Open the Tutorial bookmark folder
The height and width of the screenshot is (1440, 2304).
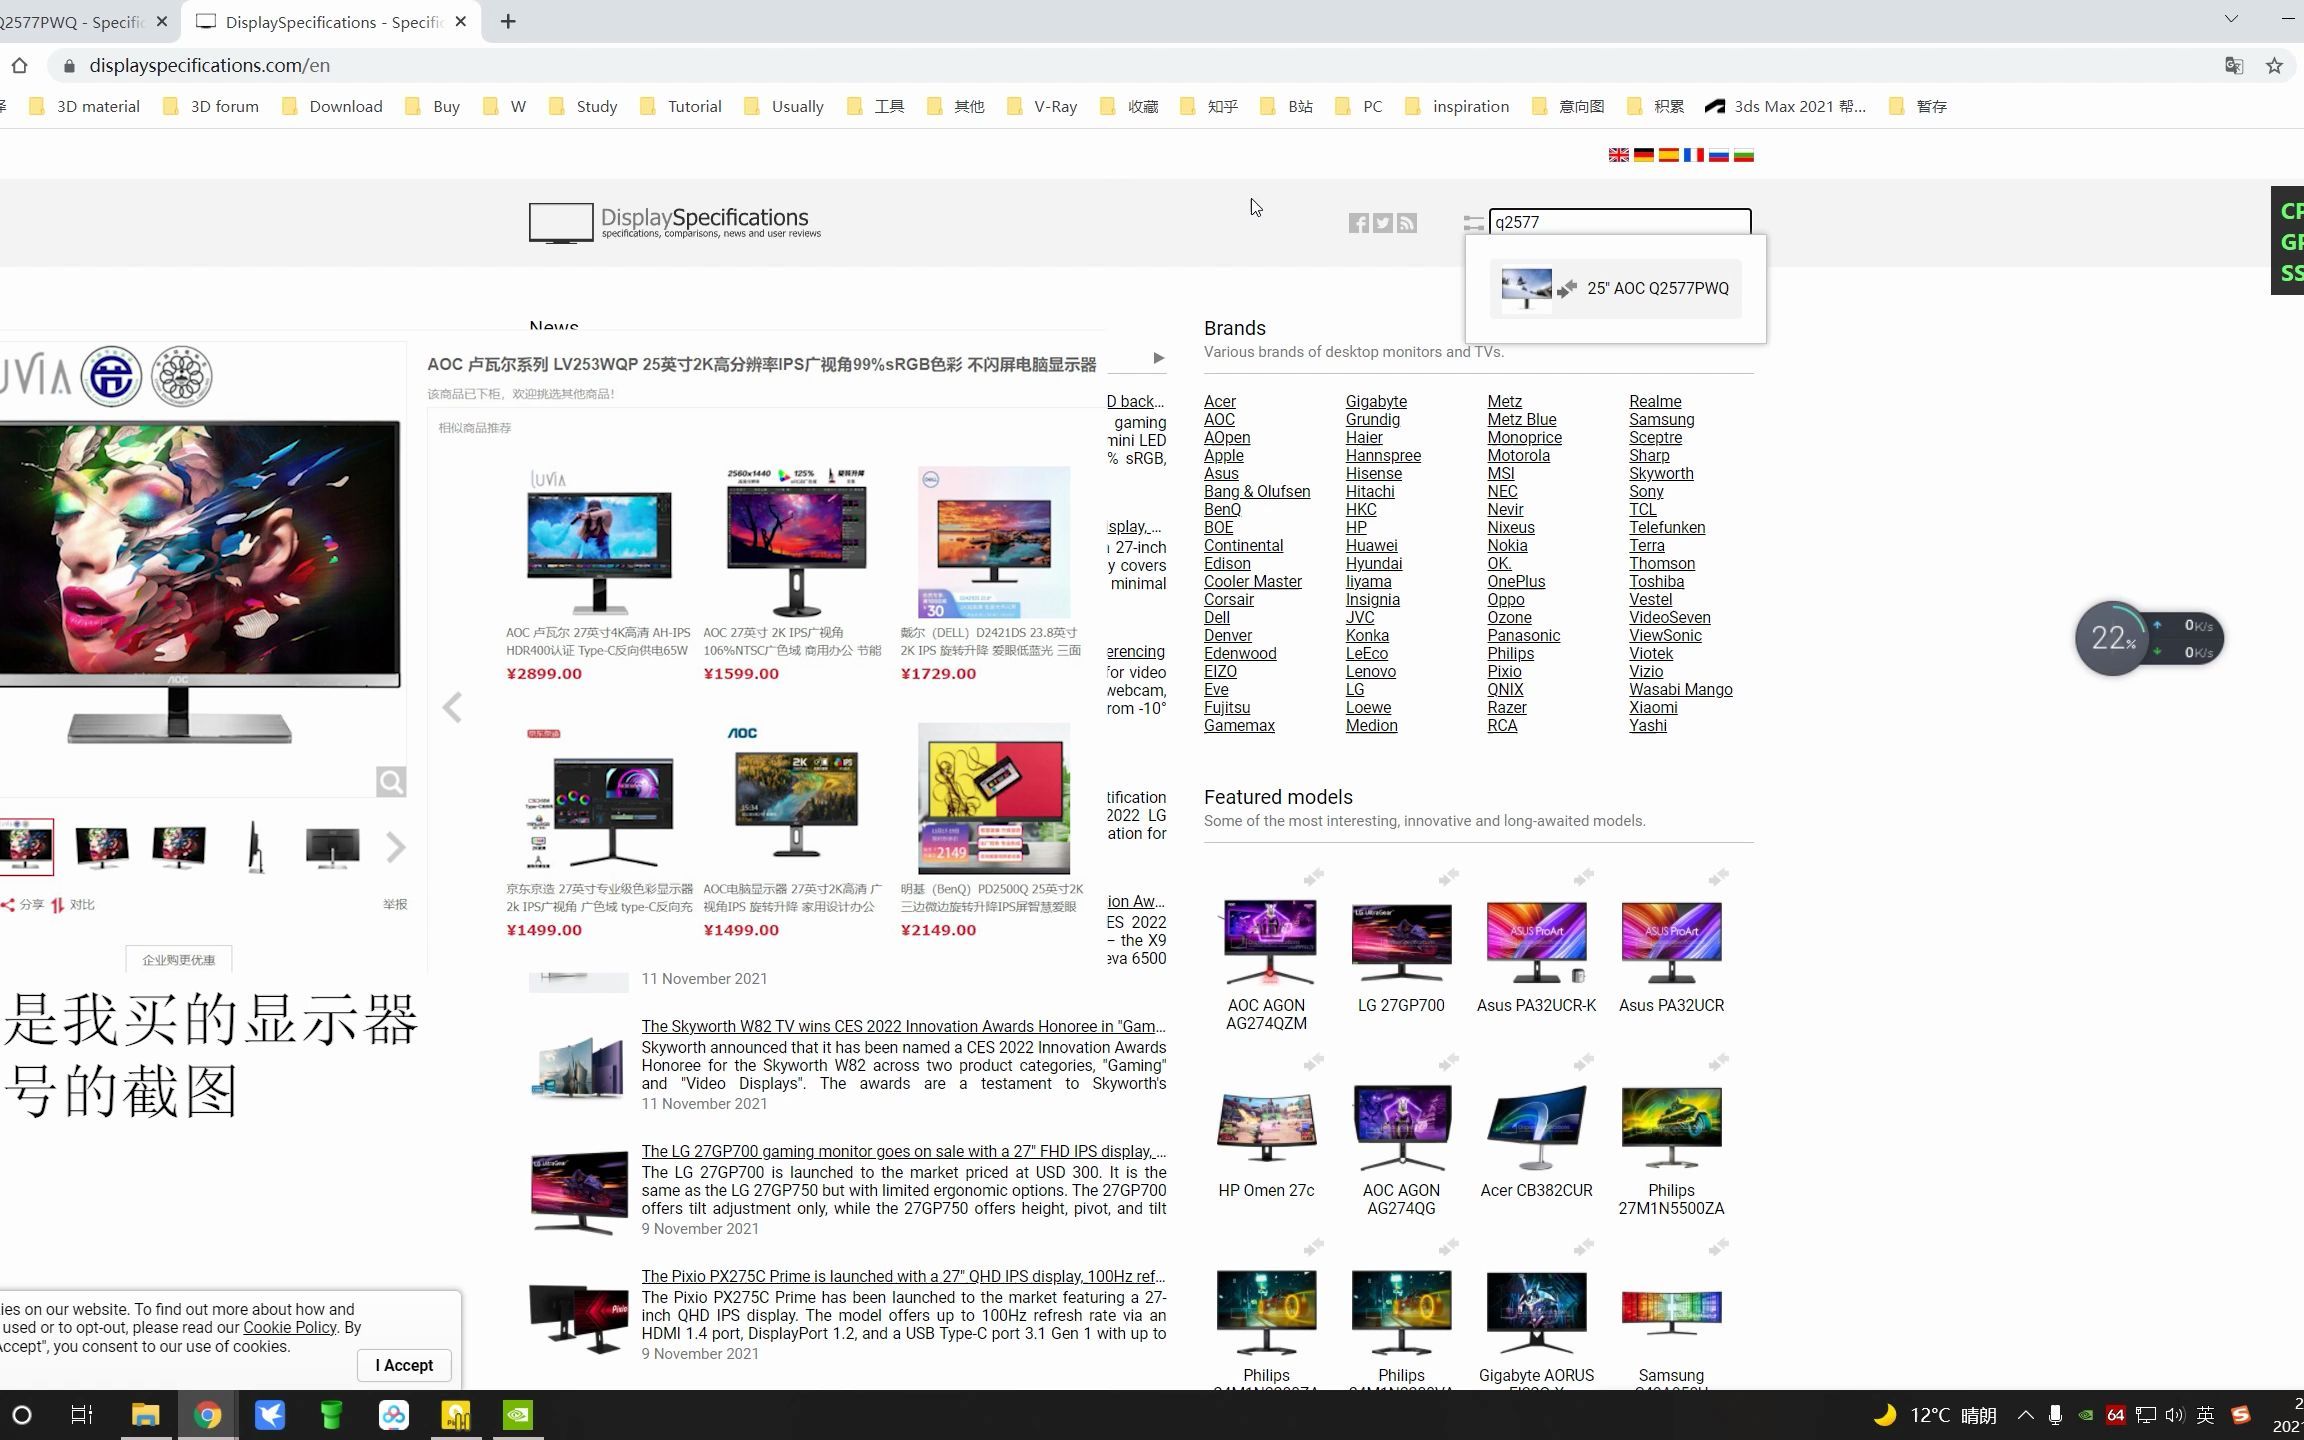point(681,106)
